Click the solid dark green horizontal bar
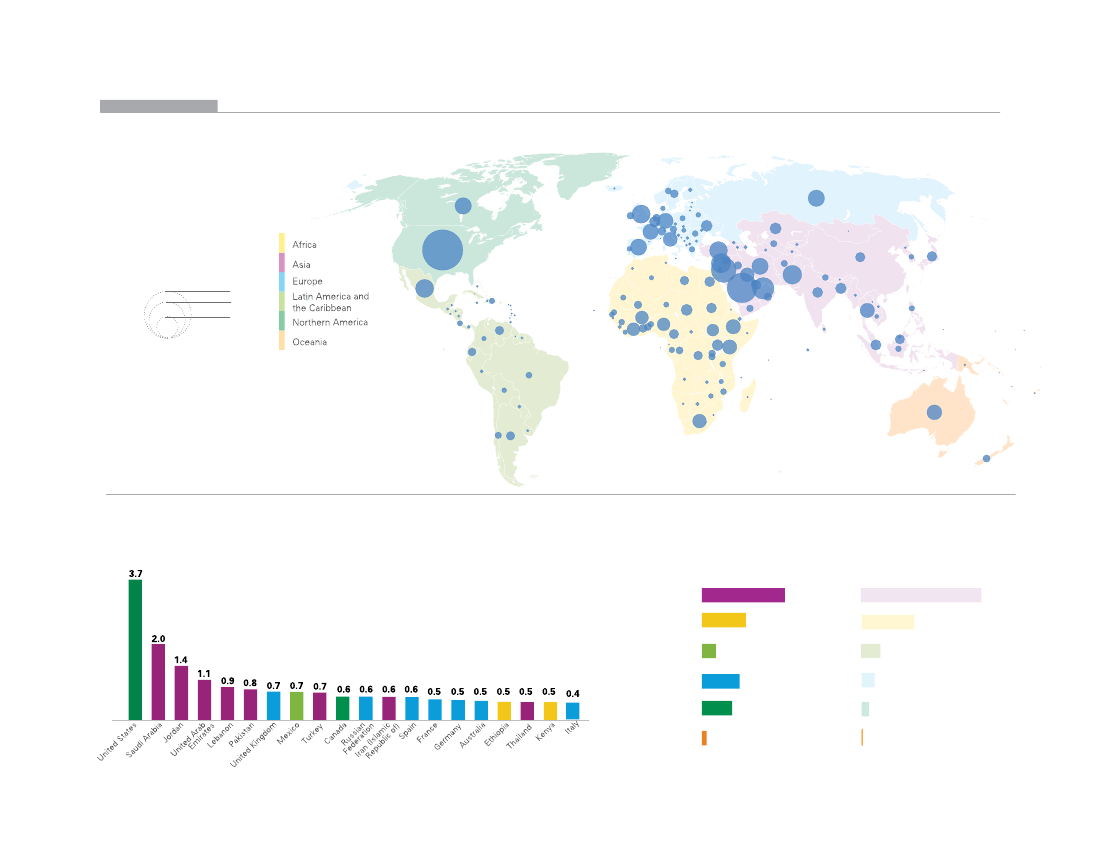 pyautogui.click(x=717, y=708)
